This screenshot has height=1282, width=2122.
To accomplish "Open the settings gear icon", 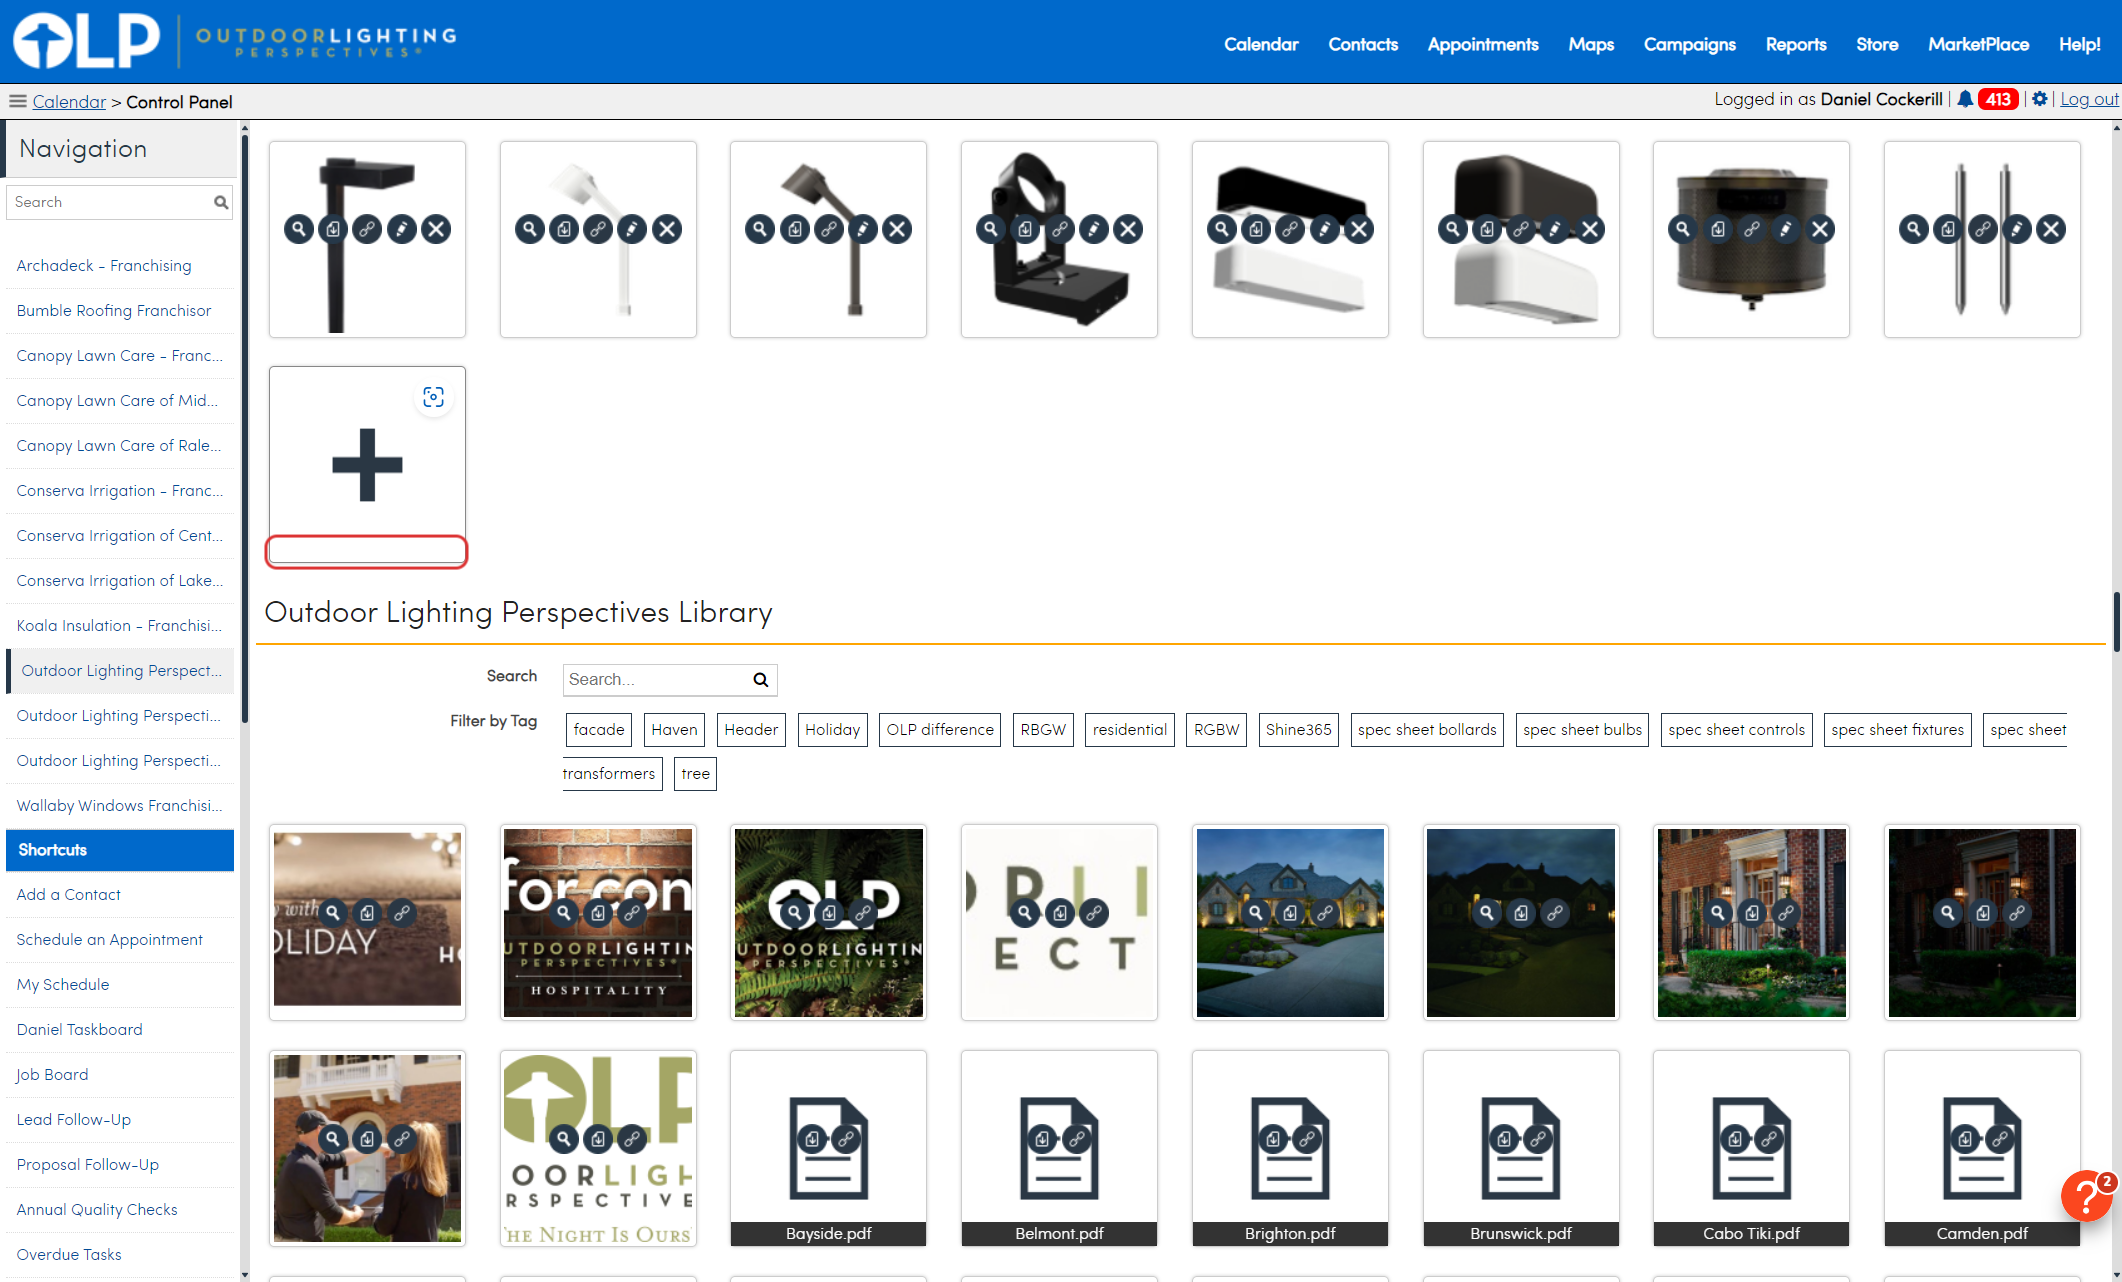I will 2040,99.
